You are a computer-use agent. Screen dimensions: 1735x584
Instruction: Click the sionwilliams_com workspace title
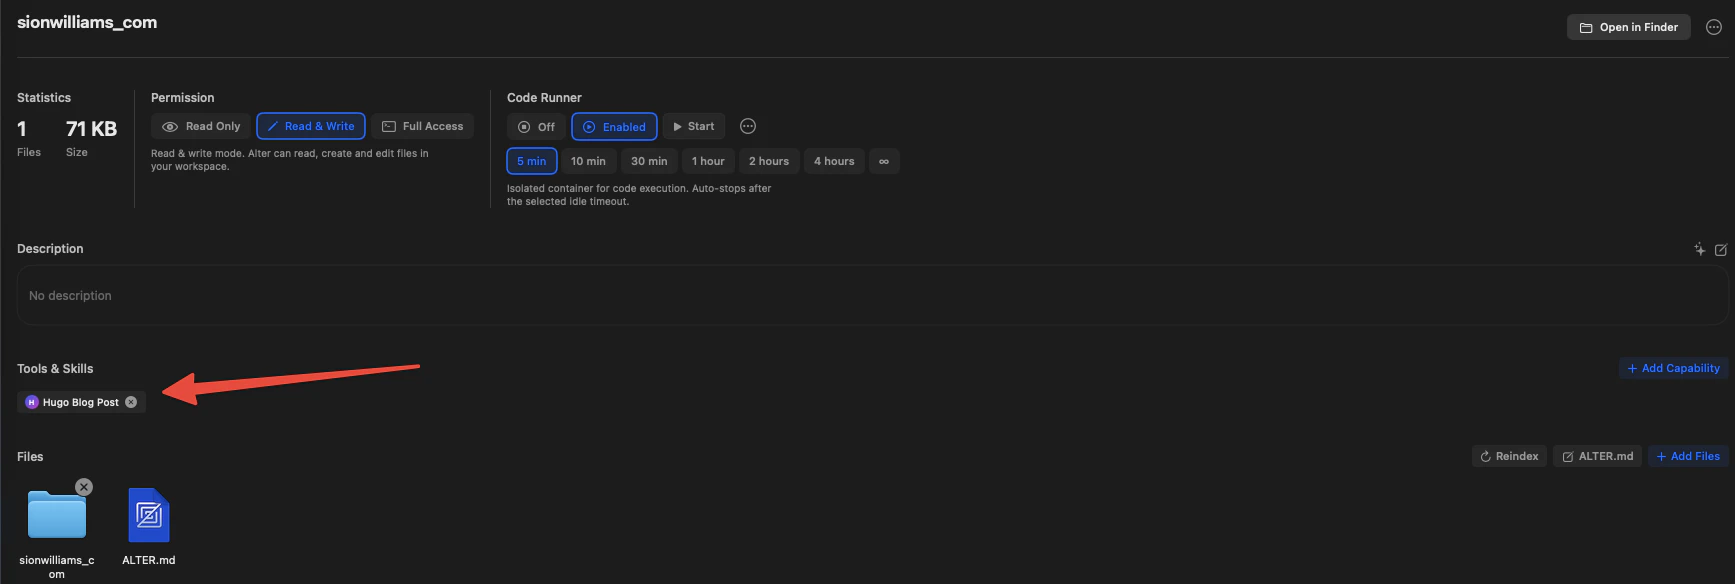click(87, 22)
